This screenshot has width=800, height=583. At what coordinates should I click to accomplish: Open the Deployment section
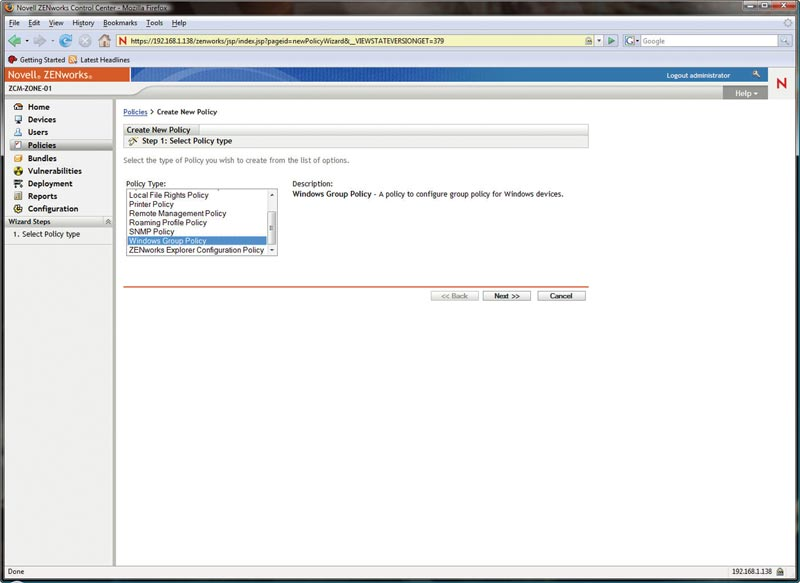click(50, 184)
